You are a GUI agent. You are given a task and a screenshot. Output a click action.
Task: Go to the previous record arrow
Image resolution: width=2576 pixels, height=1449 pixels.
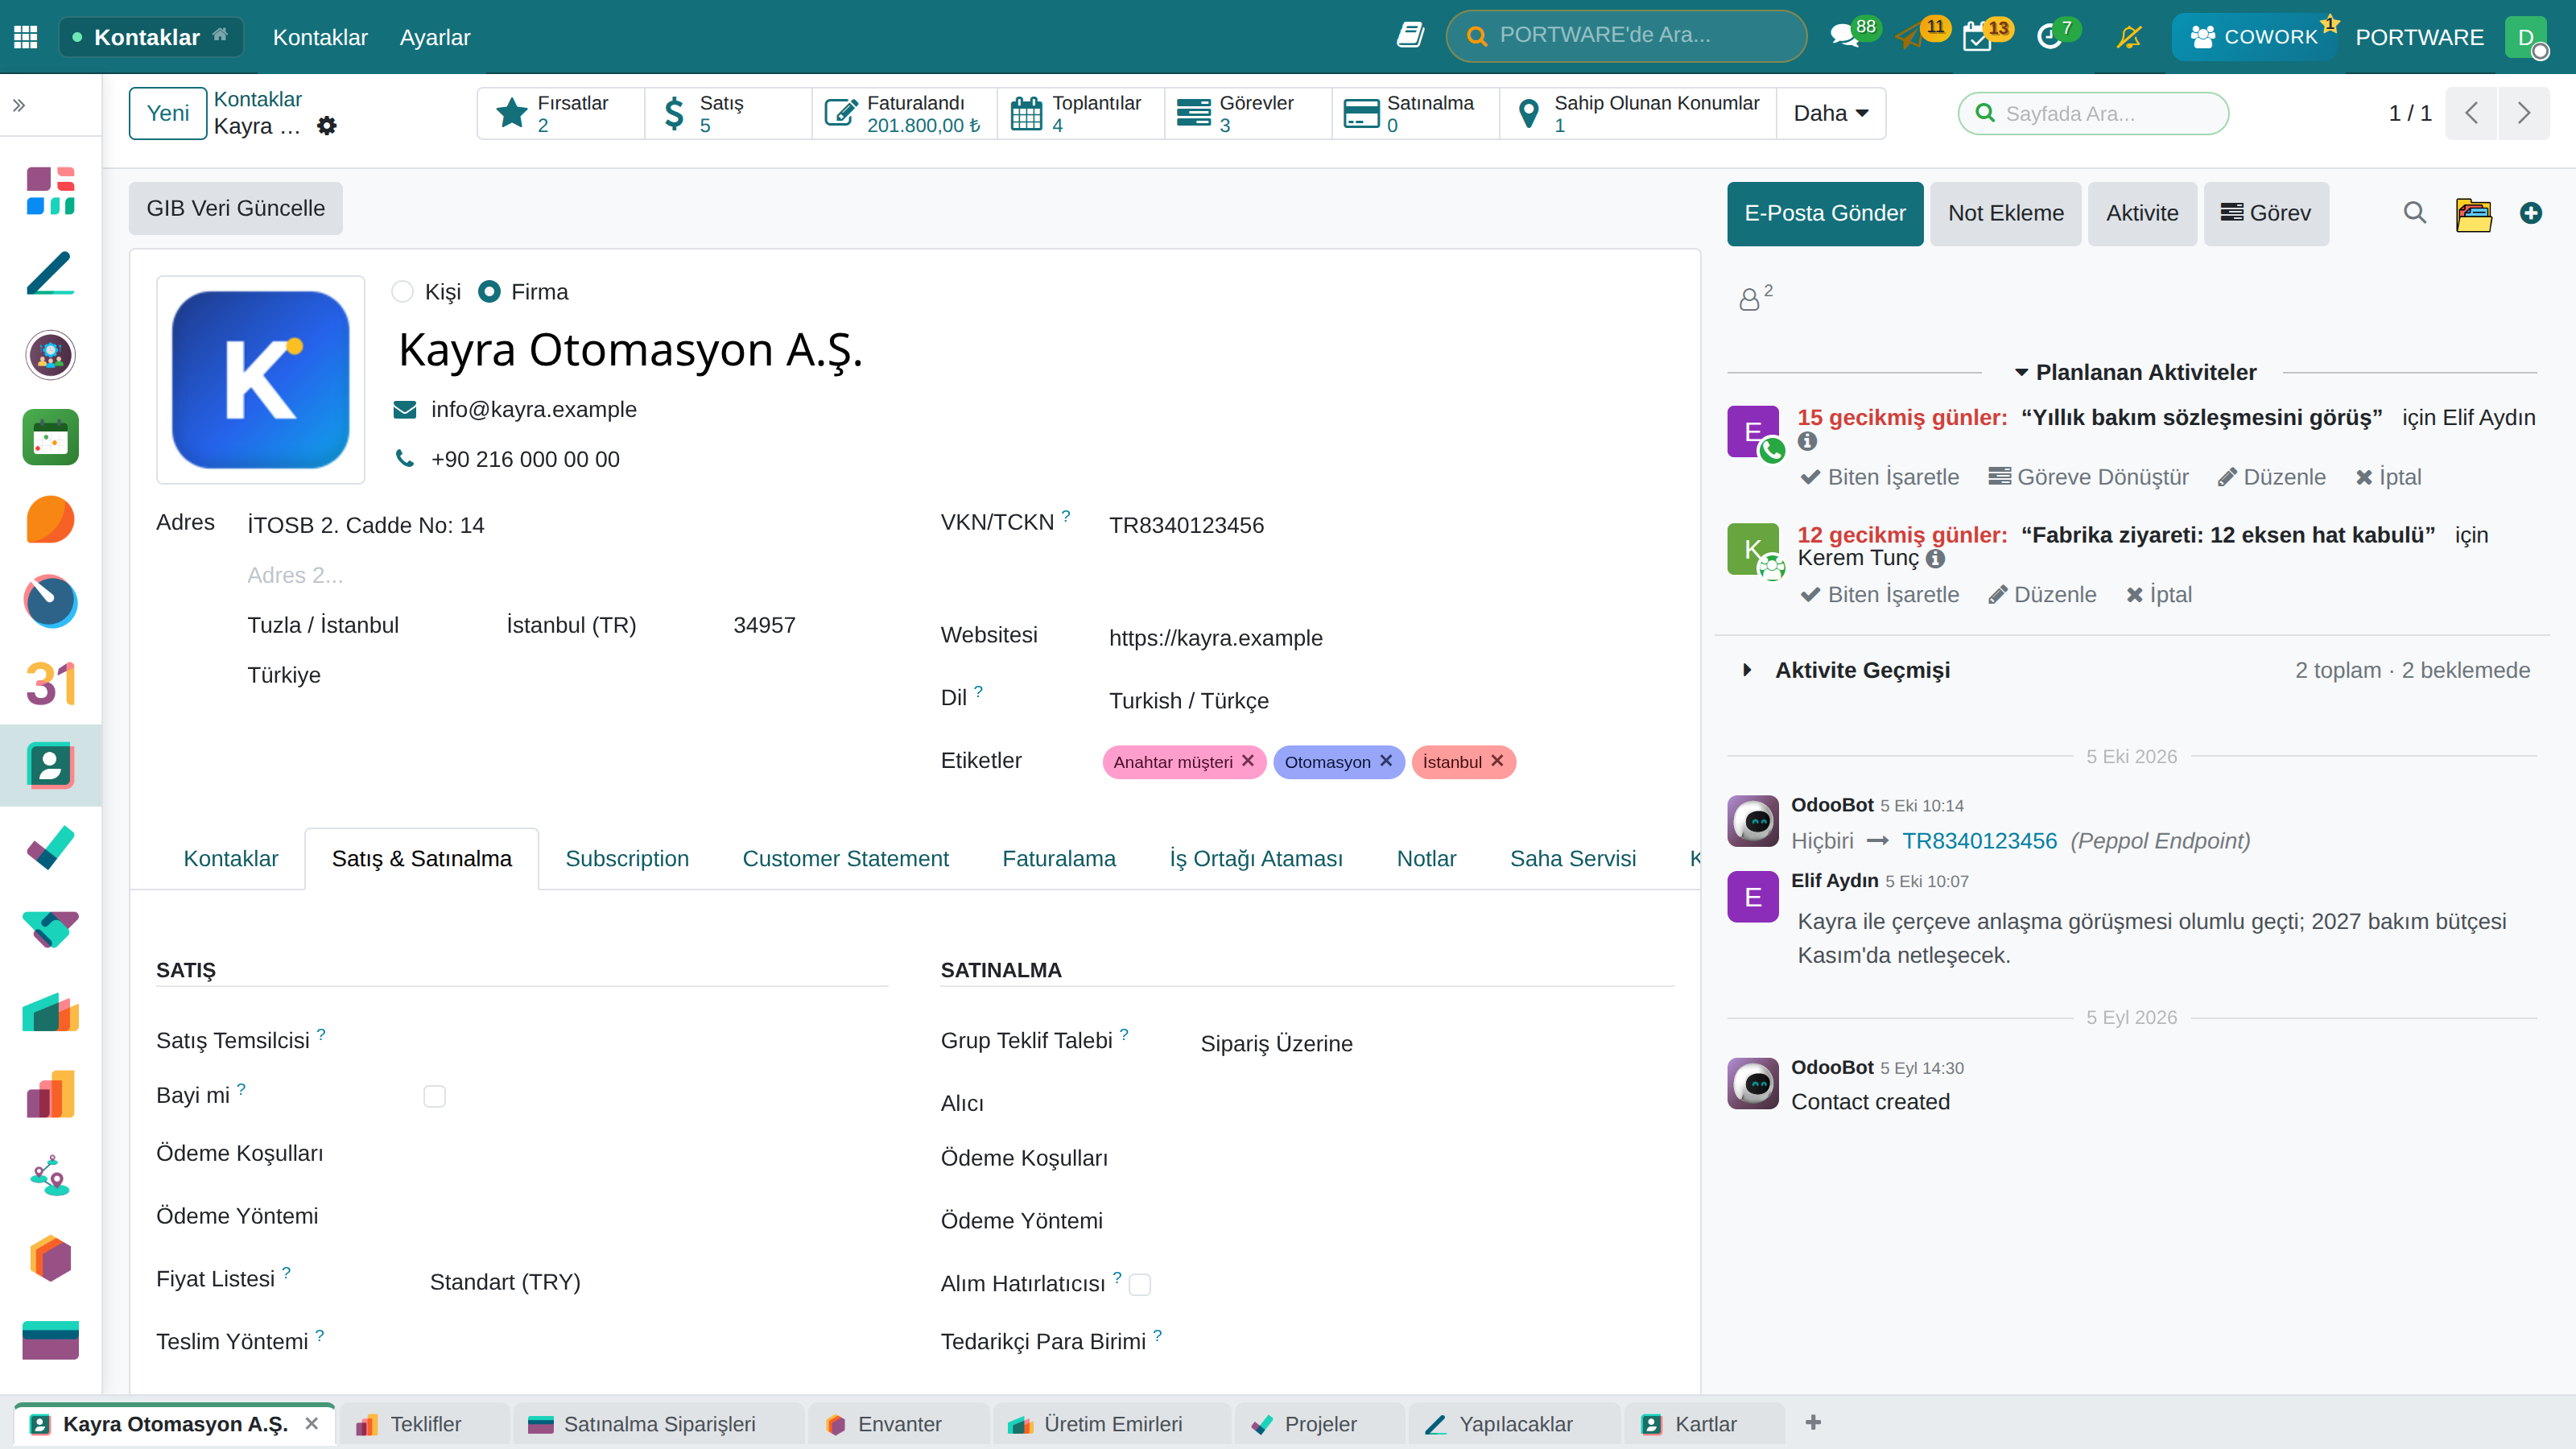pyautogui.click(x=2471, y=113)
